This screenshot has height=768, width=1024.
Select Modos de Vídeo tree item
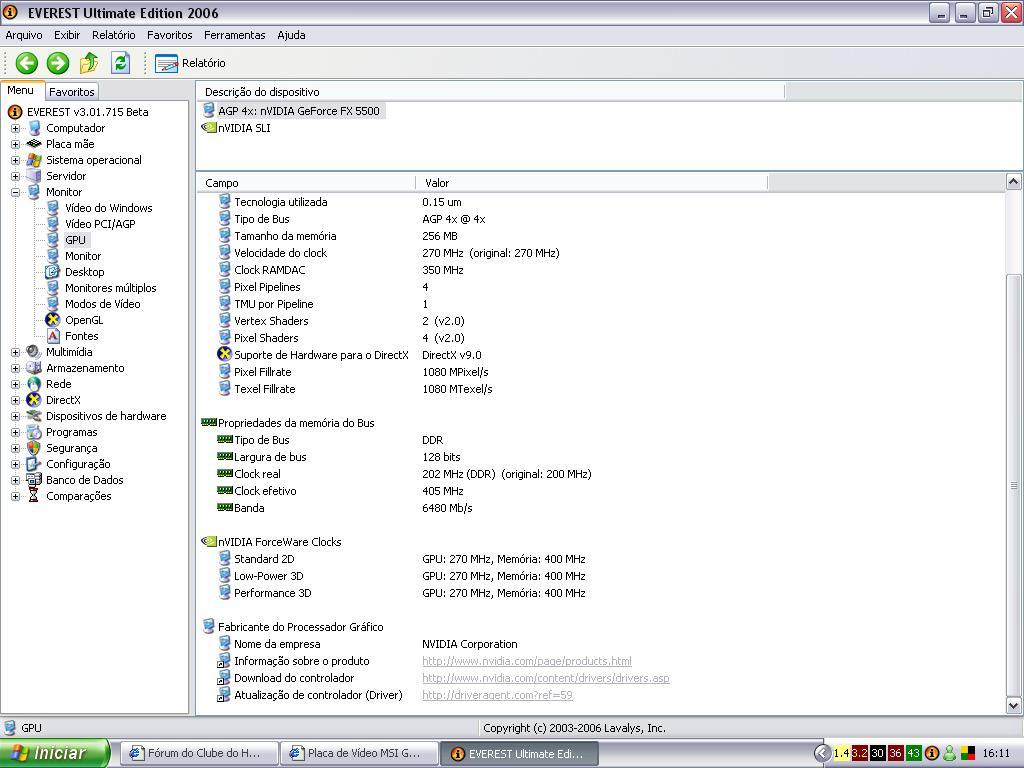coord(103,304)
